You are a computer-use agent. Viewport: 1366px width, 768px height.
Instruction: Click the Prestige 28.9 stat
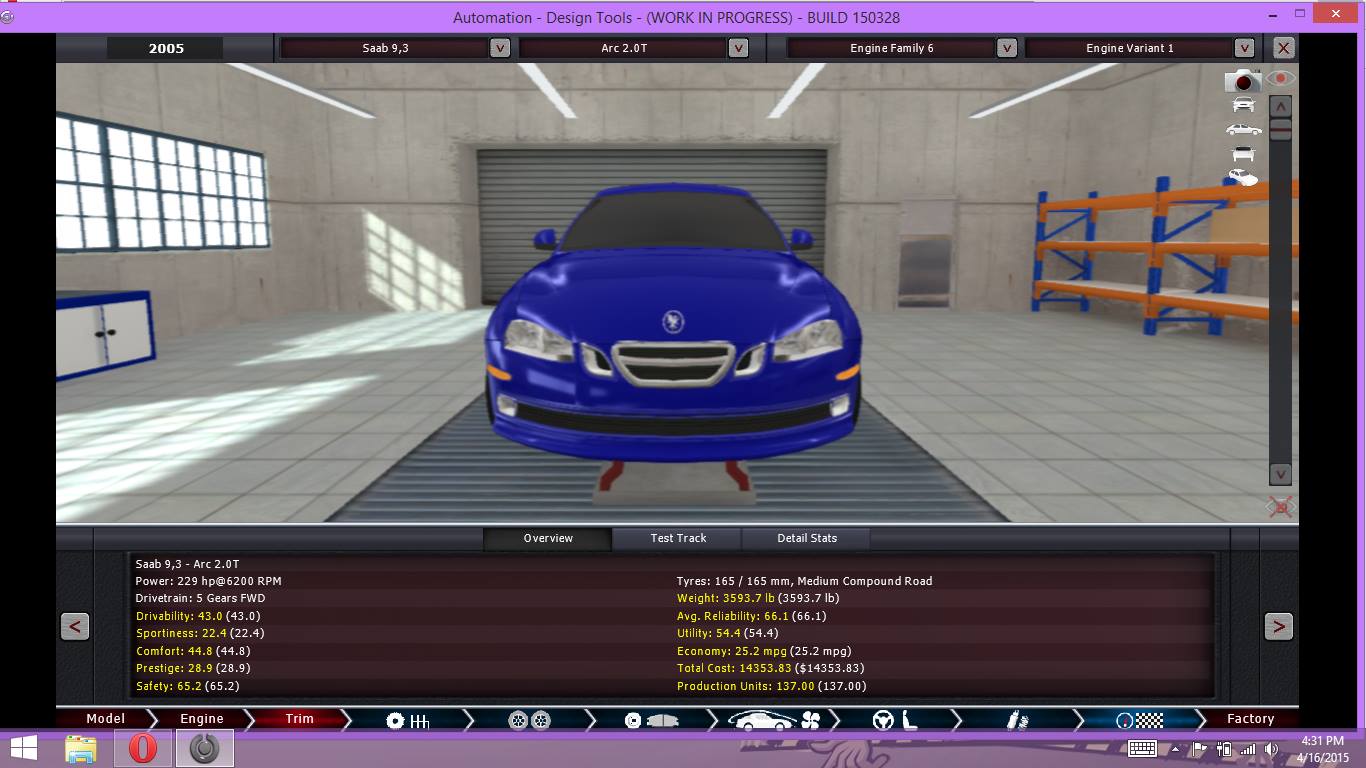click(x=193, y=668)
